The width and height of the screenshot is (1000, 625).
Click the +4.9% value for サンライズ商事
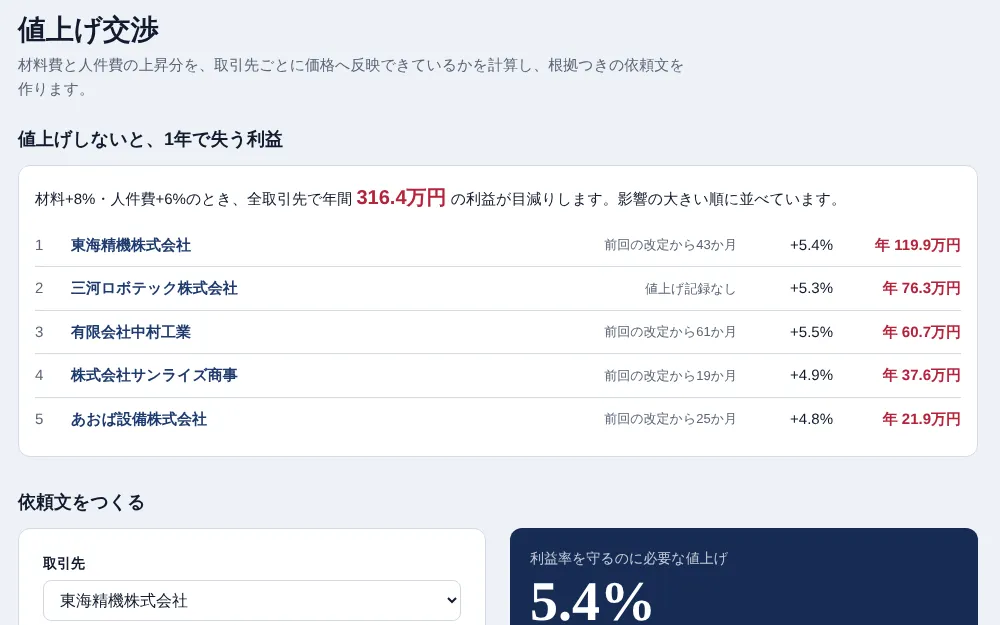pos(811,375)
